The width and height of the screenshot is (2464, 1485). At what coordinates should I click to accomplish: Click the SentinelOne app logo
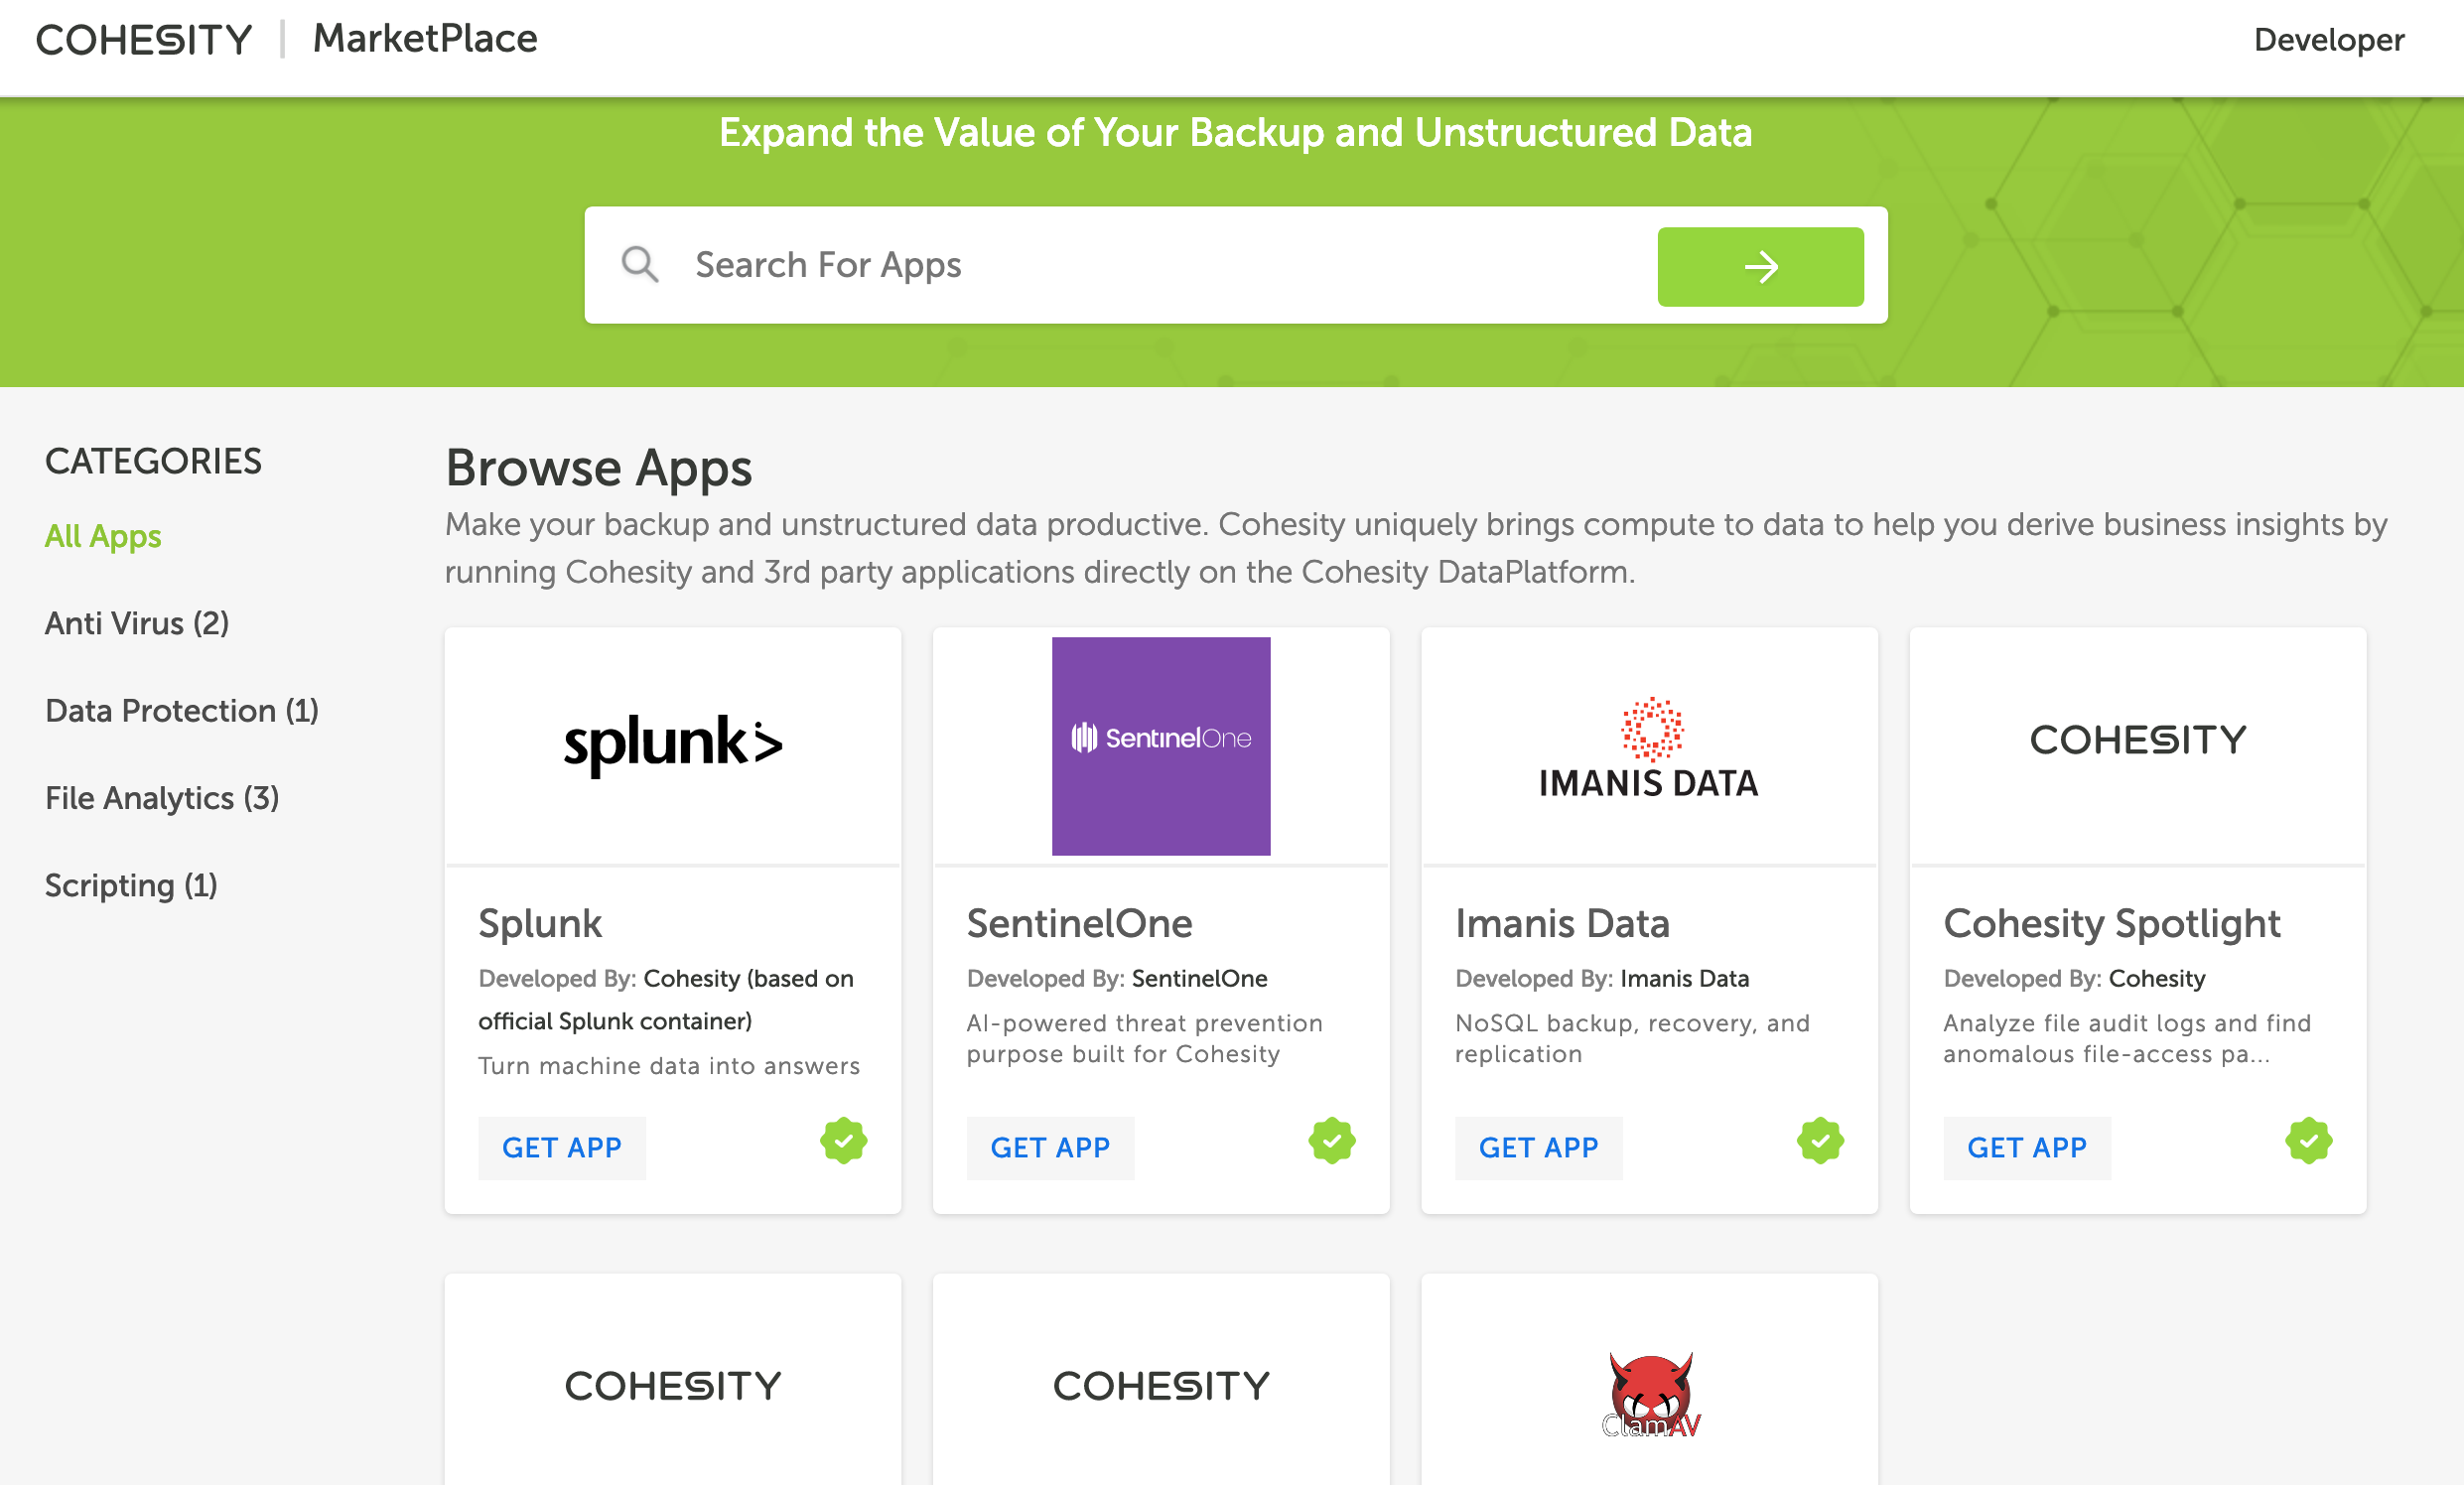click(x=1160, y=745)
